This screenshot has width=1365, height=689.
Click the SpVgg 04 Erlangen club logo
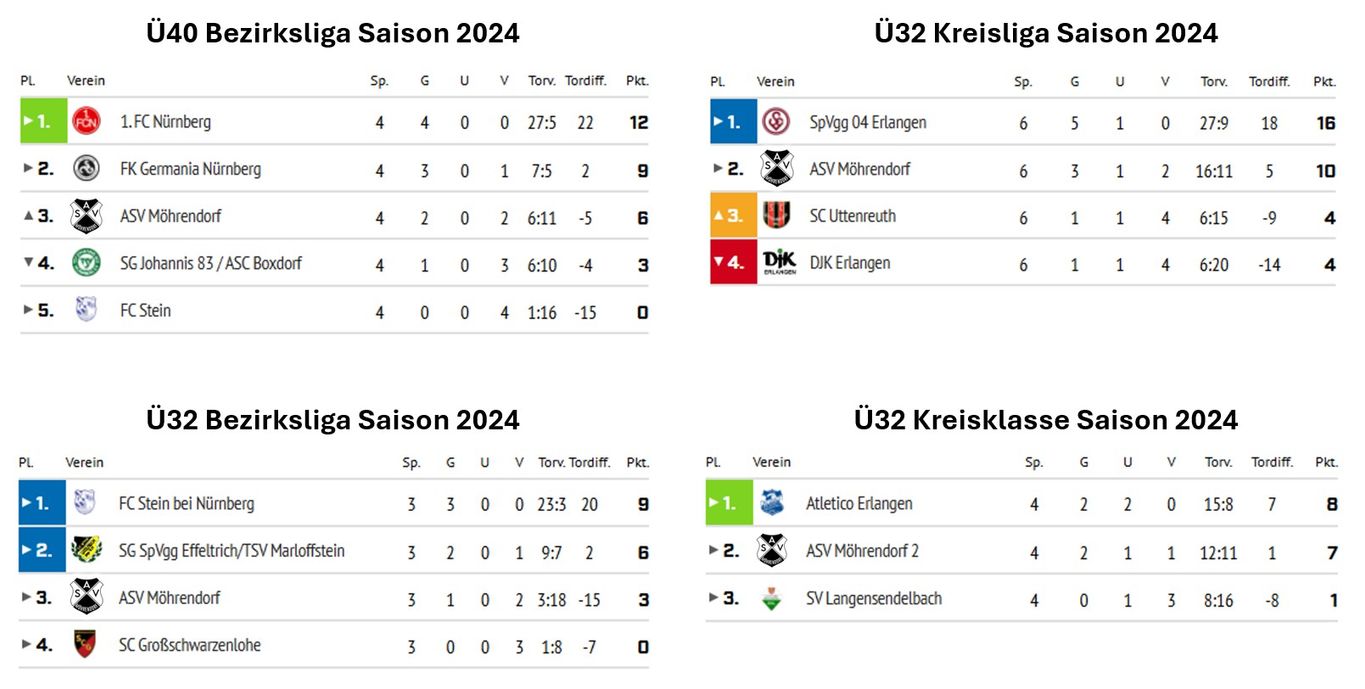pyautogui.click(x=776, y=122)
